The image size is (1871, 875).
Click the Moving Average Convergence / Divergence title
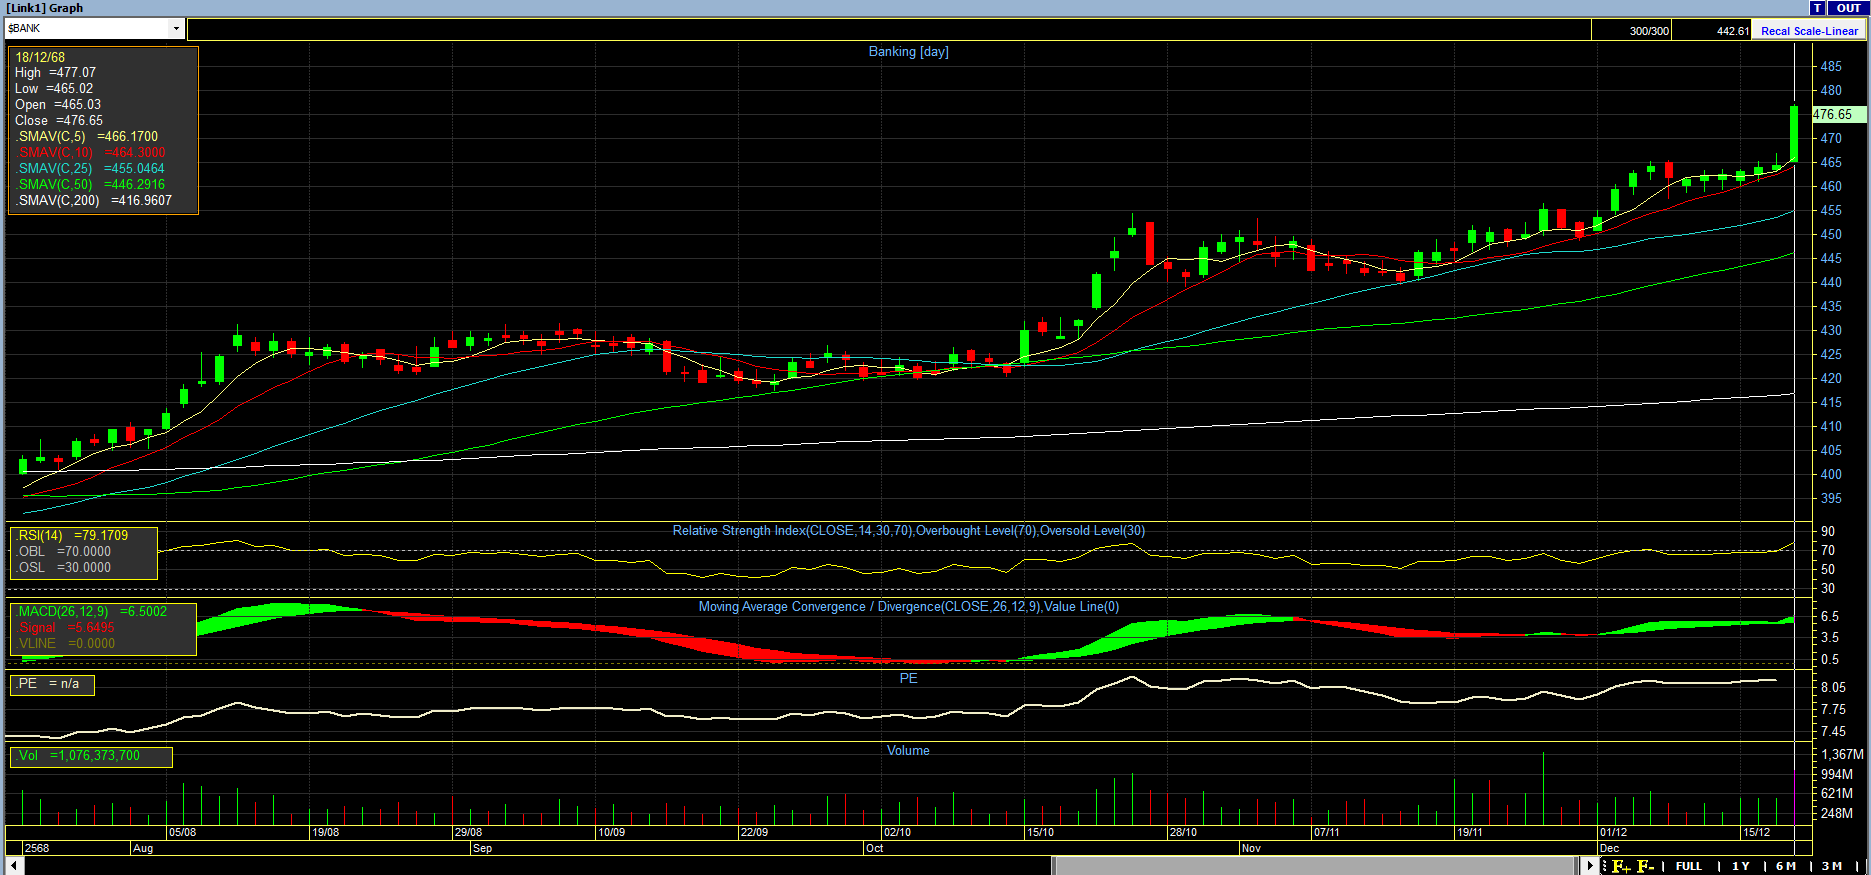908,606
